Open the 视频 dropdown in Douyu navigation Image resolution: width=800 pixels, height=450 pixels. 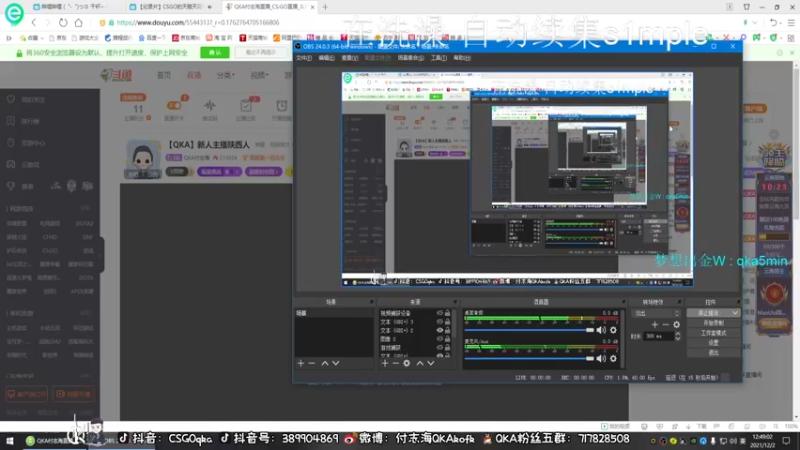pos(259,75)
